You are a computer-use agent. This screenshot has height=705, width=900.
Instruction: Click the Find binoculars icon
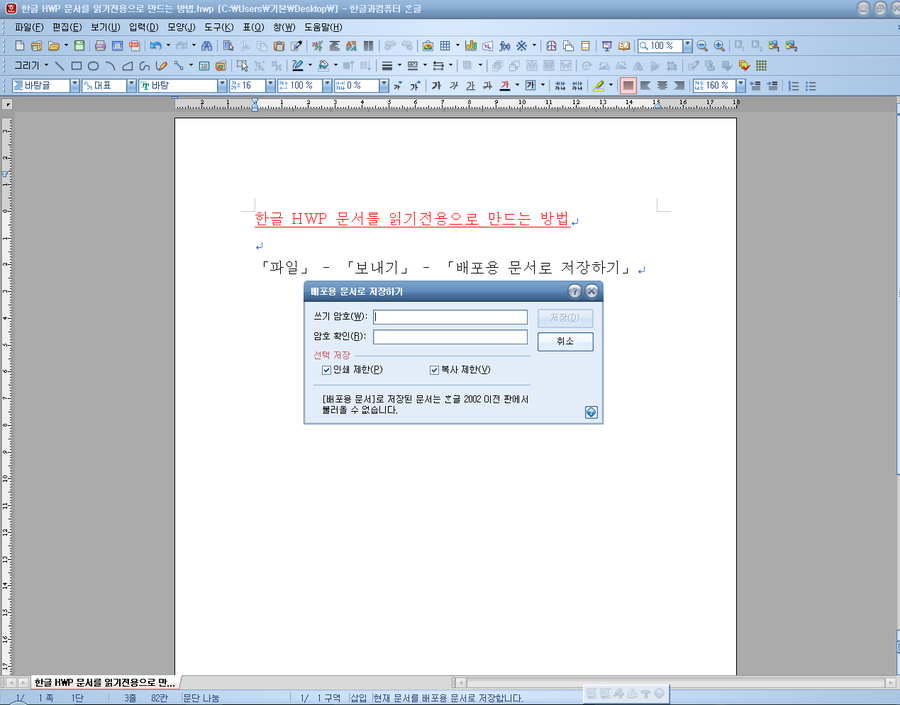(207, 45)
